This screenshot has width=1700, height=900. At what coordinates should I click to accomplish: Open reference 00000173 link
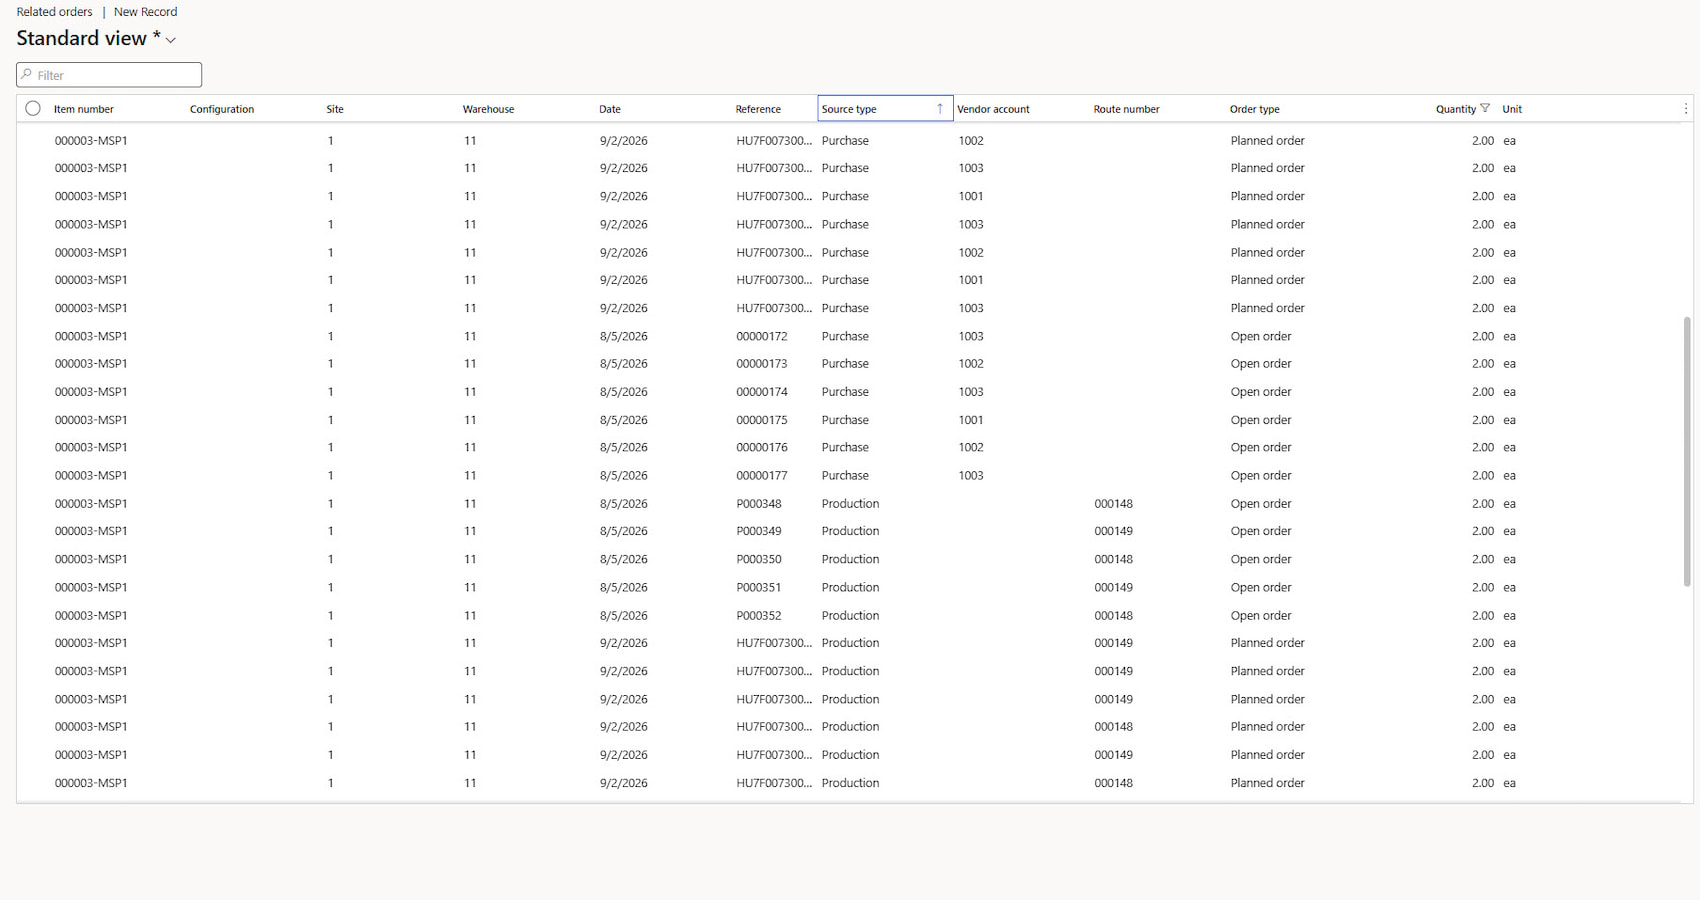pos(762,364)
